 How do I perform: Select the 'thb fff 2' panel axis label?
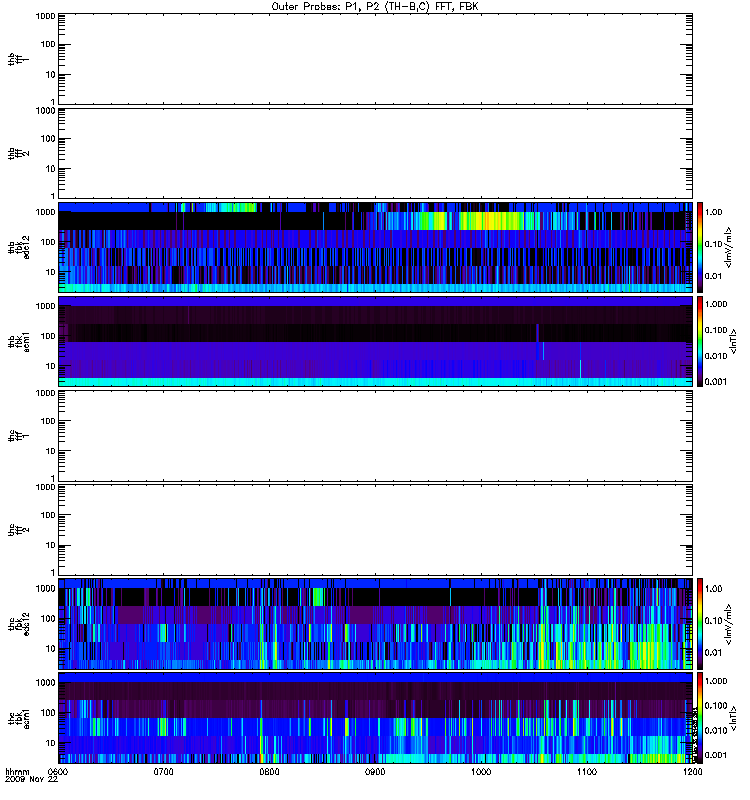[18, 154]
